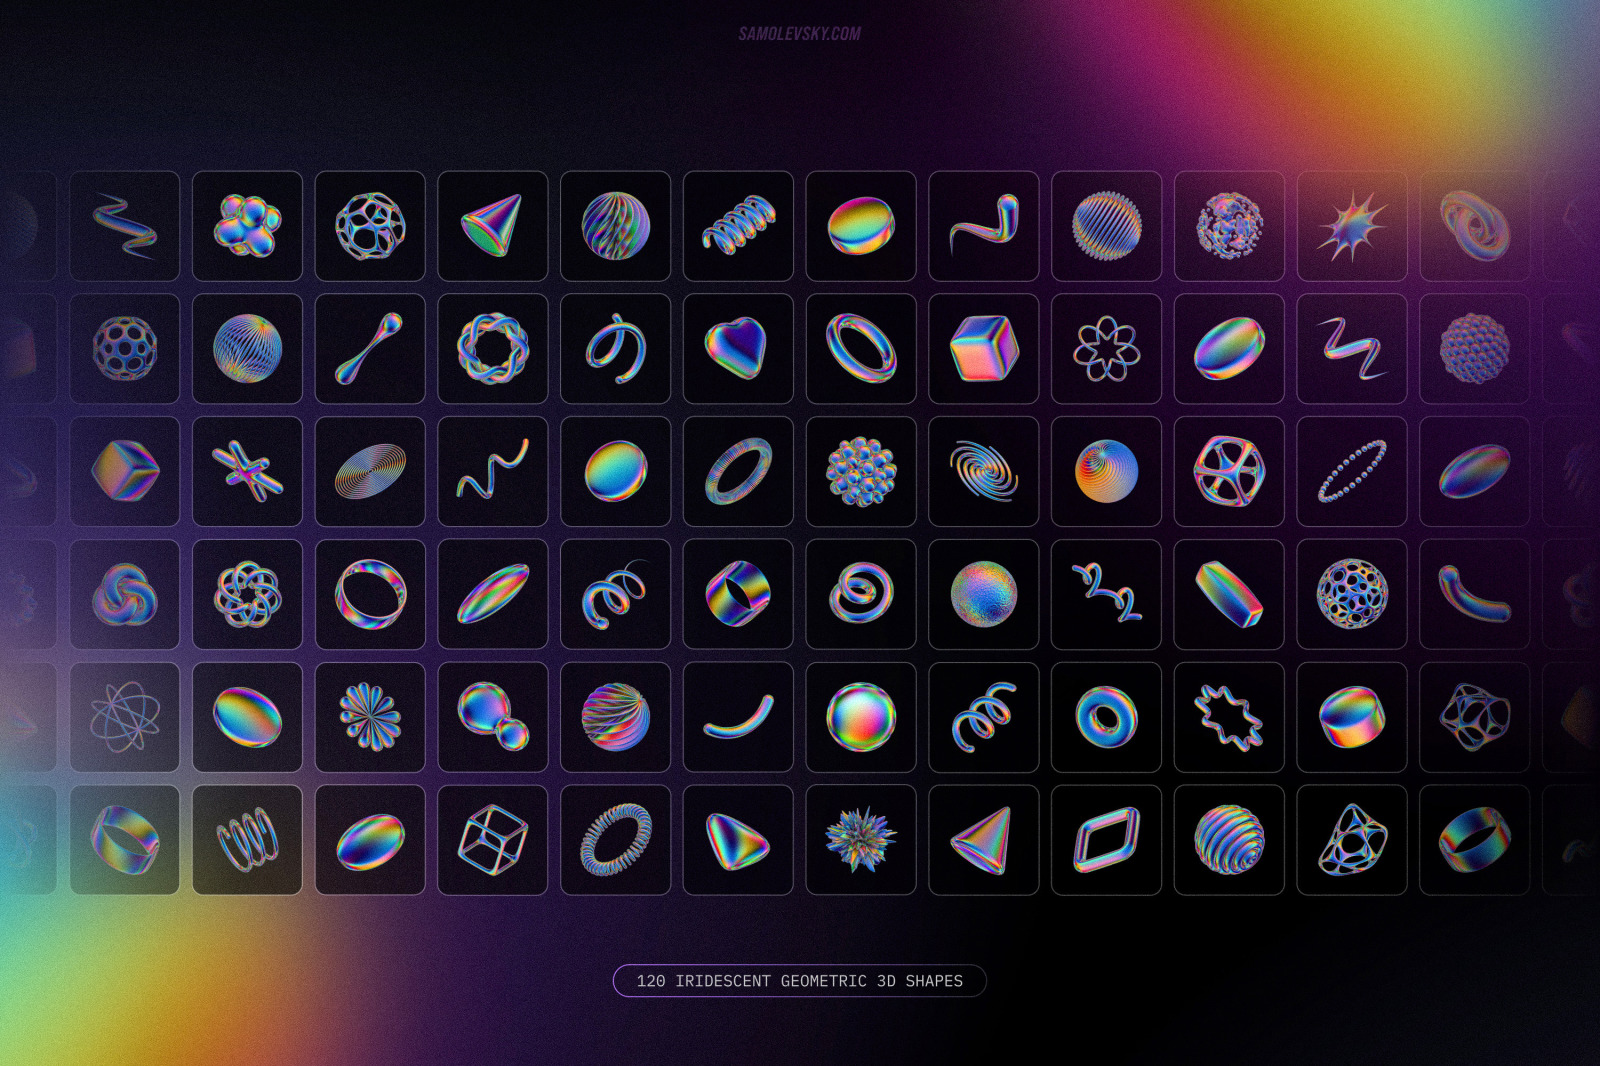Select the sphere made of small balls cluster
This screenshot has height=1066, width=1600.
(861, 472)
